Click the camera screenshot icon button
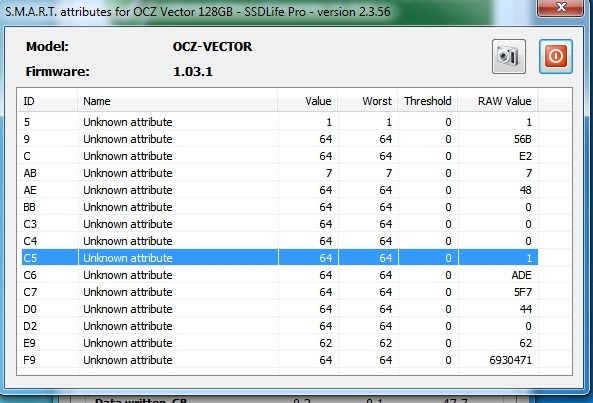Image resolution: width=593 pixels, height=403 pixels. pyautogui.click(x=509, y=56)
